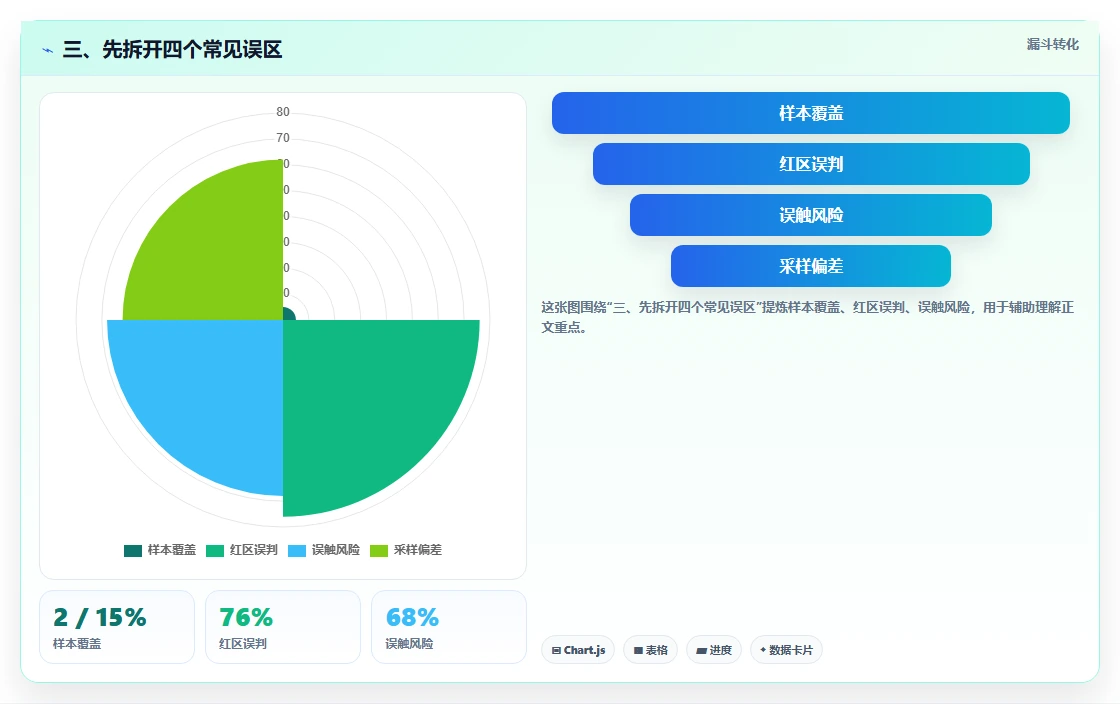Click the 样本覆盖 funnel bar

click(x=811, y=113)
